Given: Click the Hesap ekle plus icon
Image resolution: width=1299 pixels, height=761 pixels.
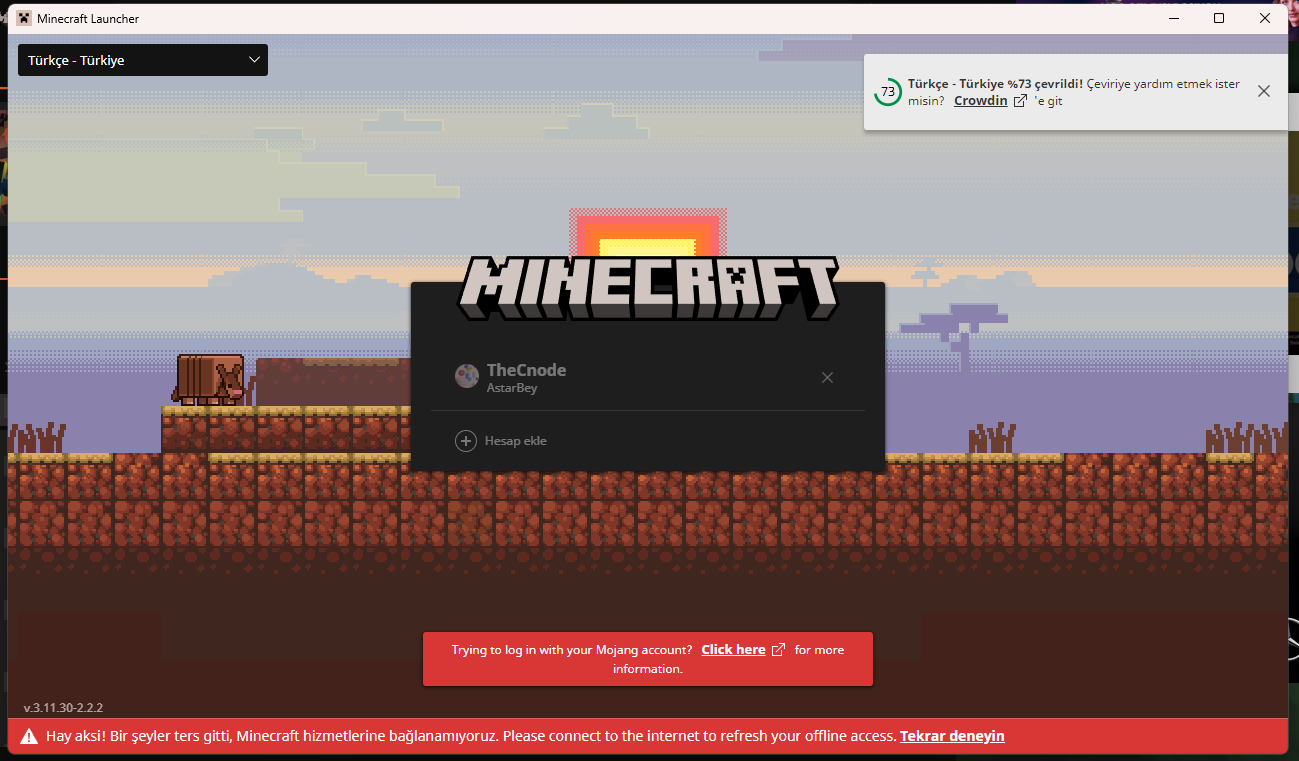Looking at the screenshot, I should (466, 441).
